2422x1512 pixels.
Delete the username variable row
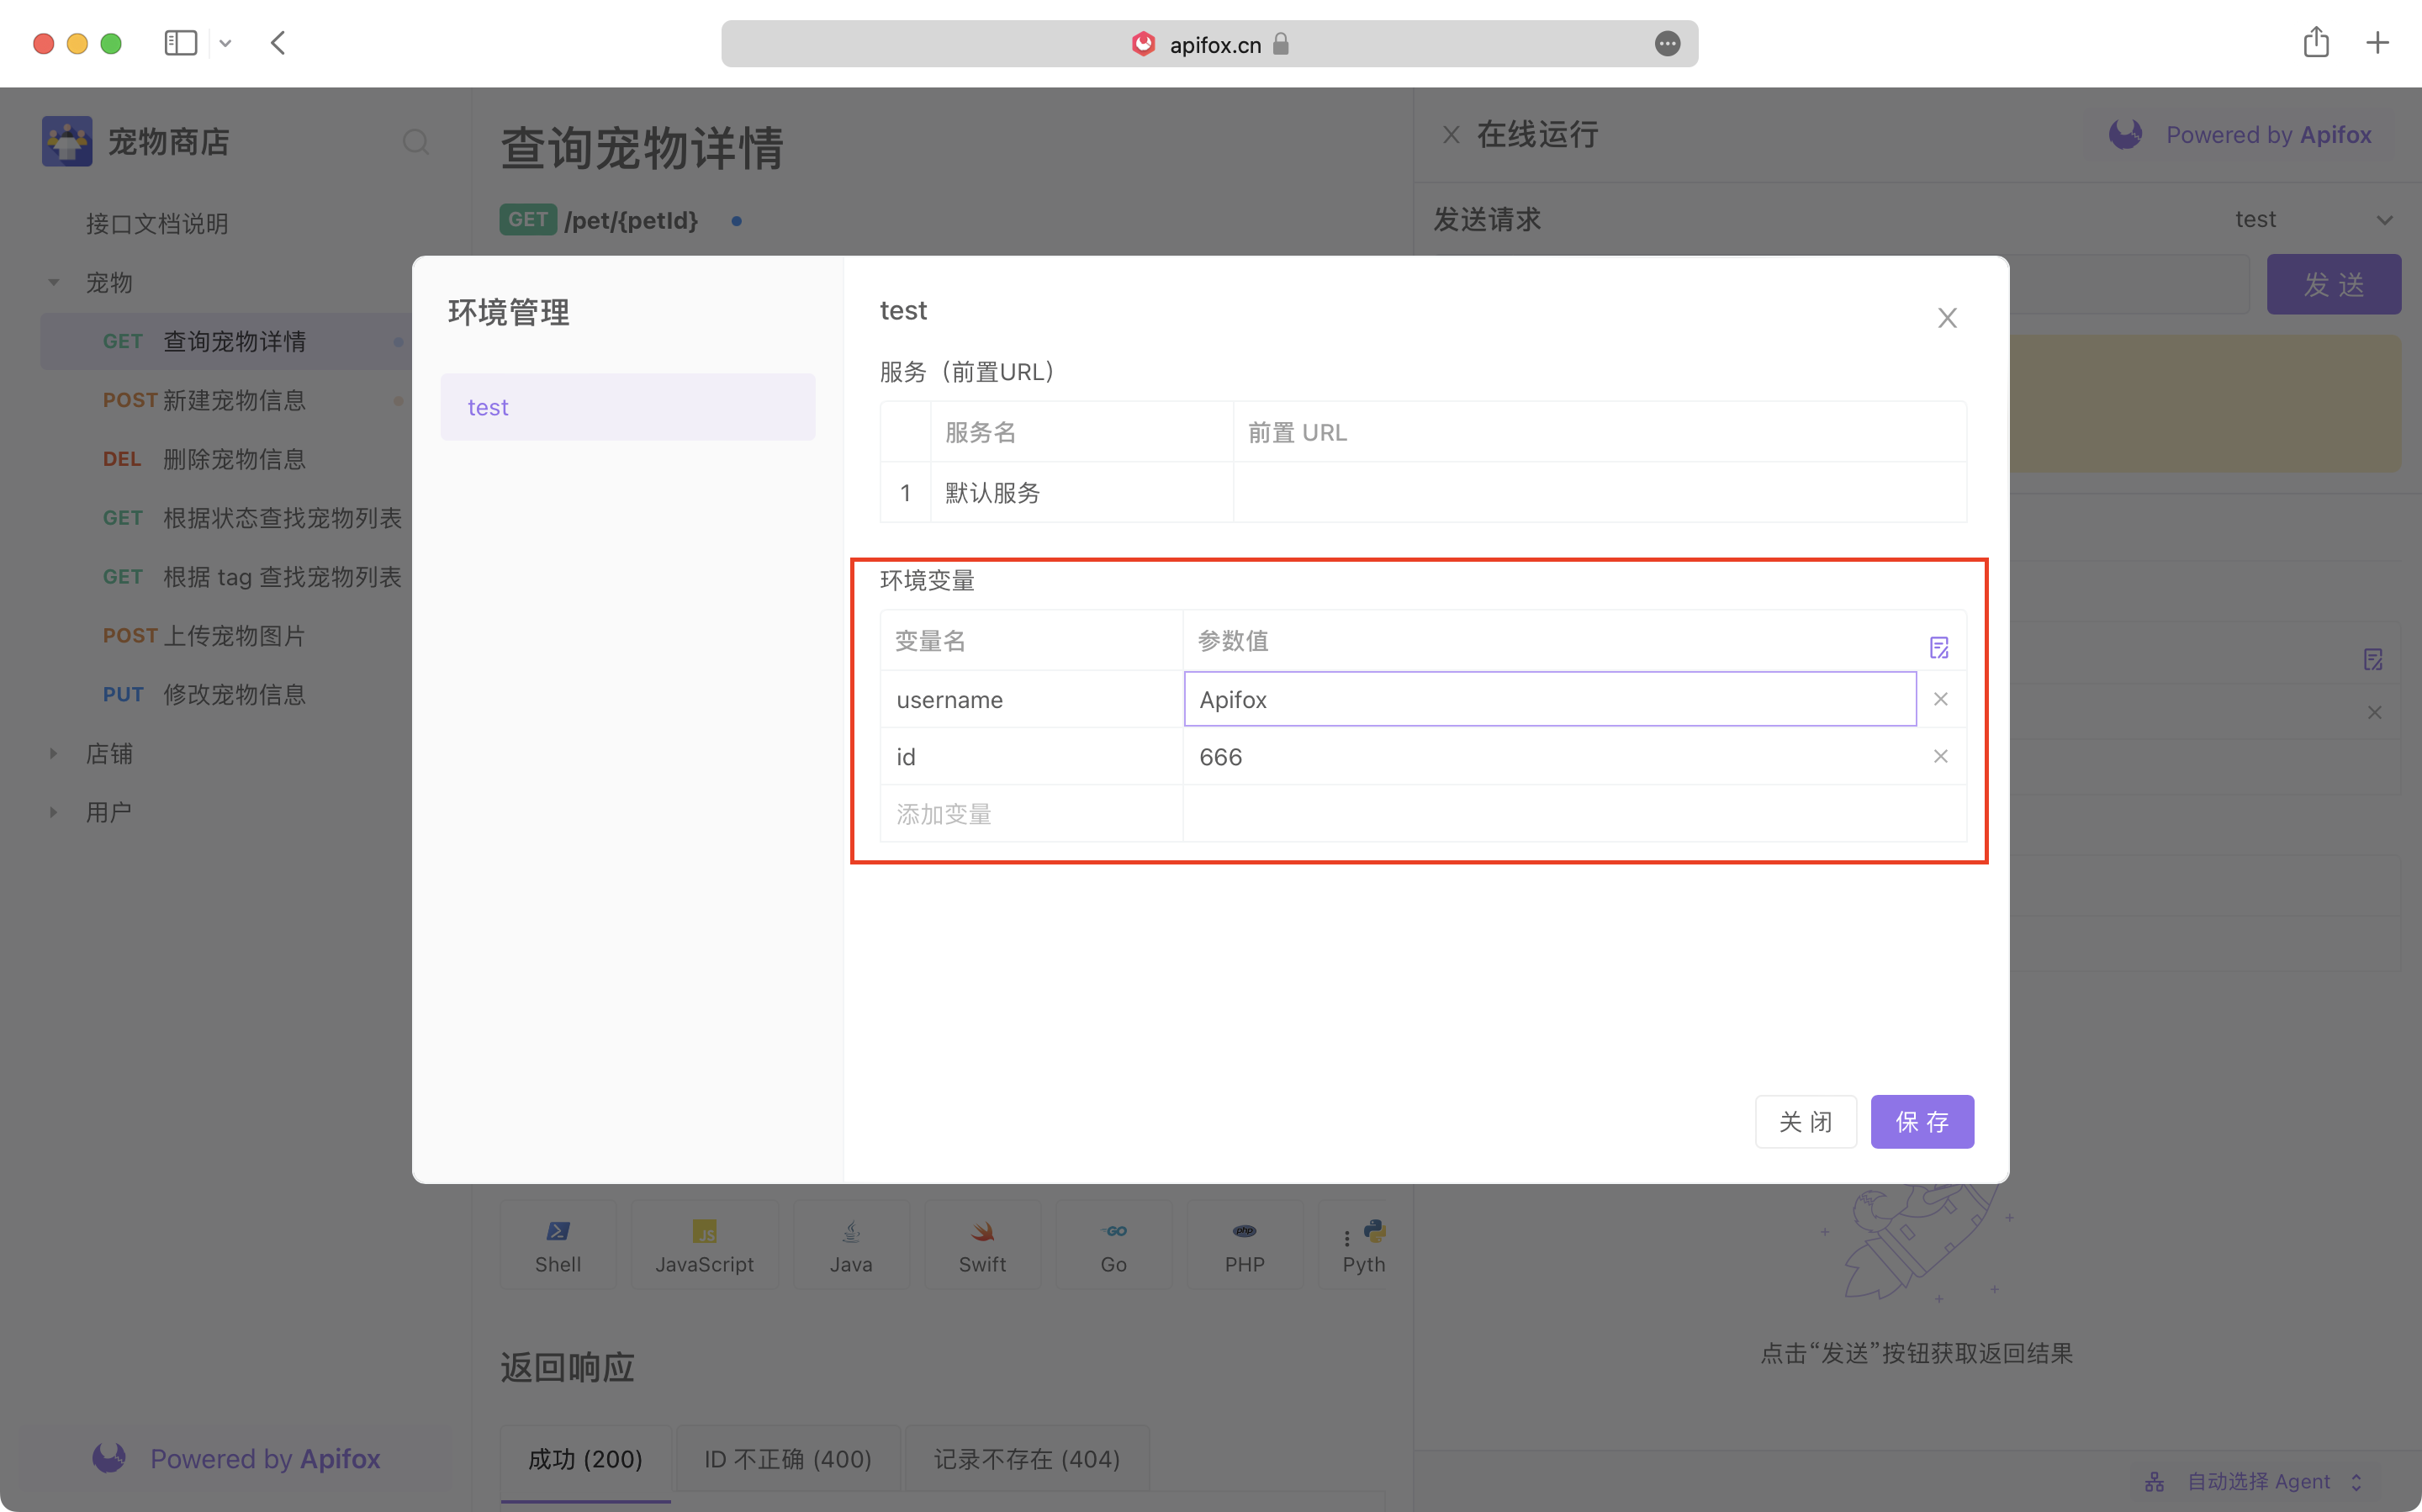(1940, 699)
